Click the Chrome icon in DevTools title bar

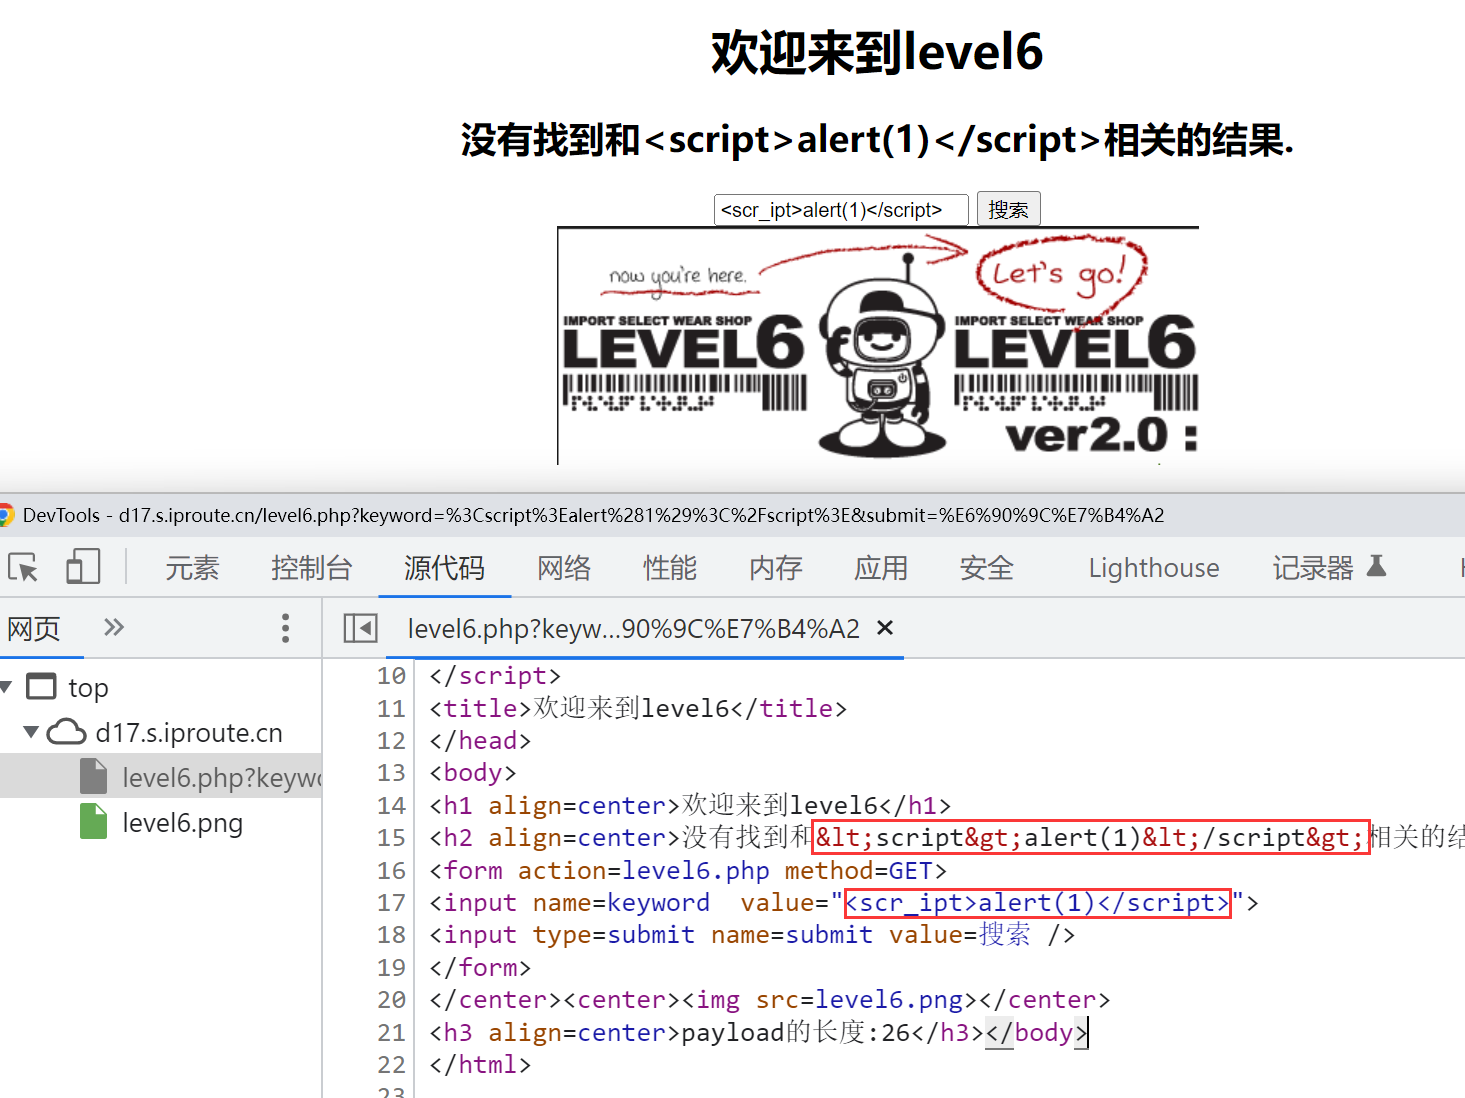[x=6, y=515]
